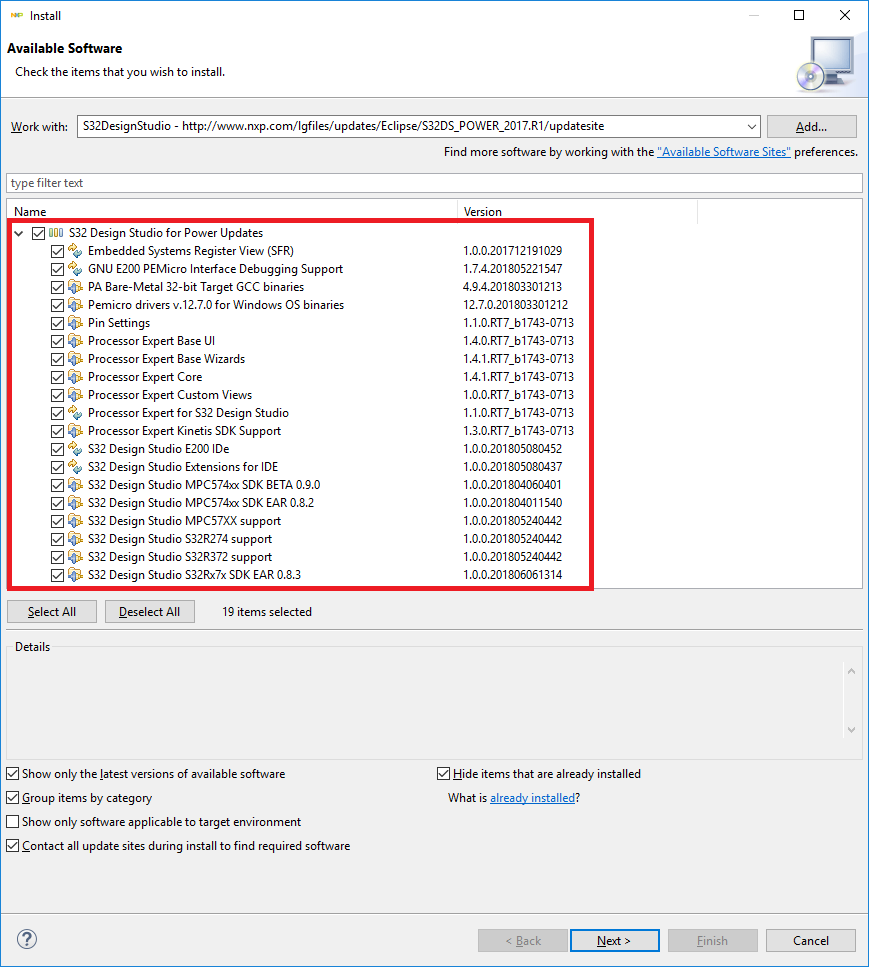Uncheck Embedded Systems Register View (SFR)
This screenshot has width=869, height=967.
(x=57, y=251)
